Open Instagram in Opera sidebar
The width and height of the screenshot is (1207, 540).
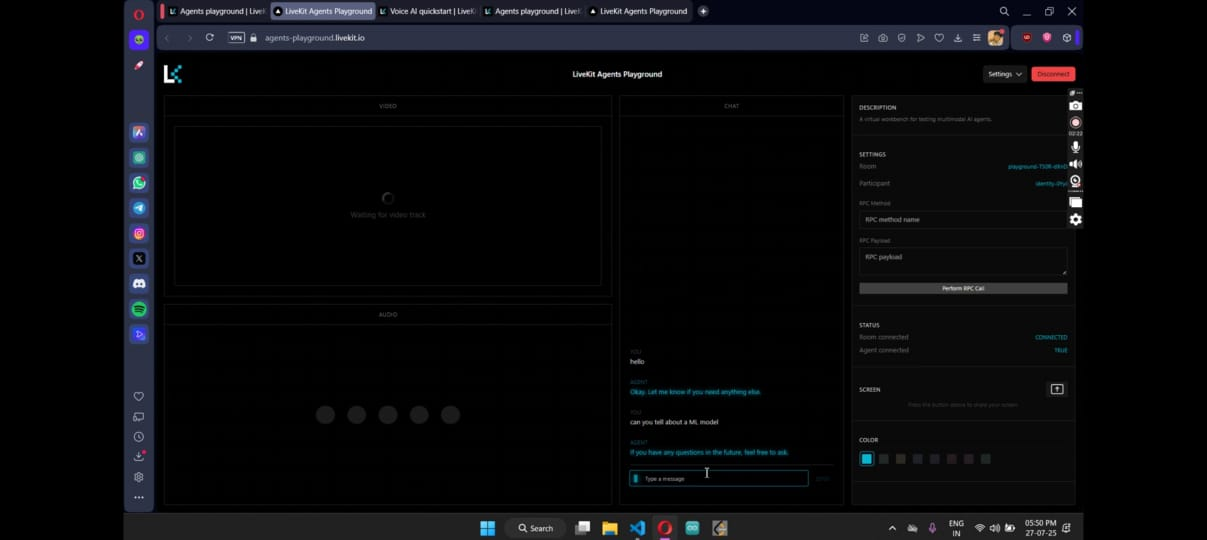139,233
